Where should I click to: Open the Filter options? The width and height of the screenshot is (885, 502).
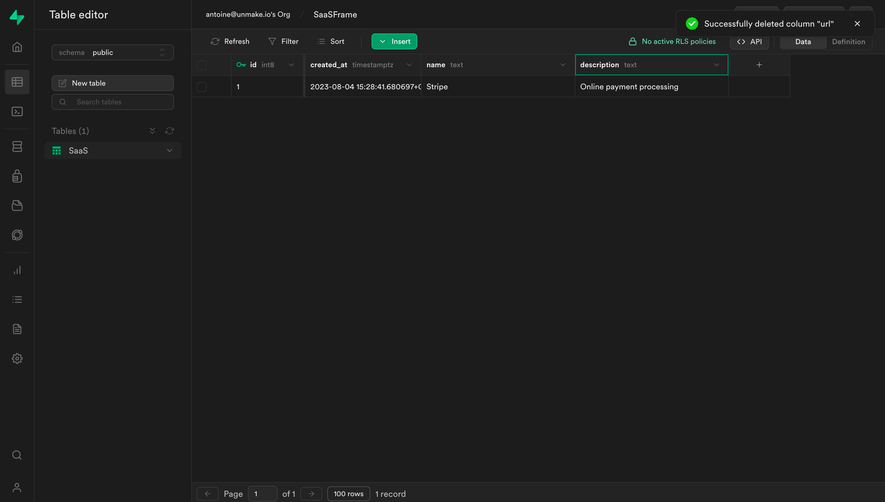(283, 41)
